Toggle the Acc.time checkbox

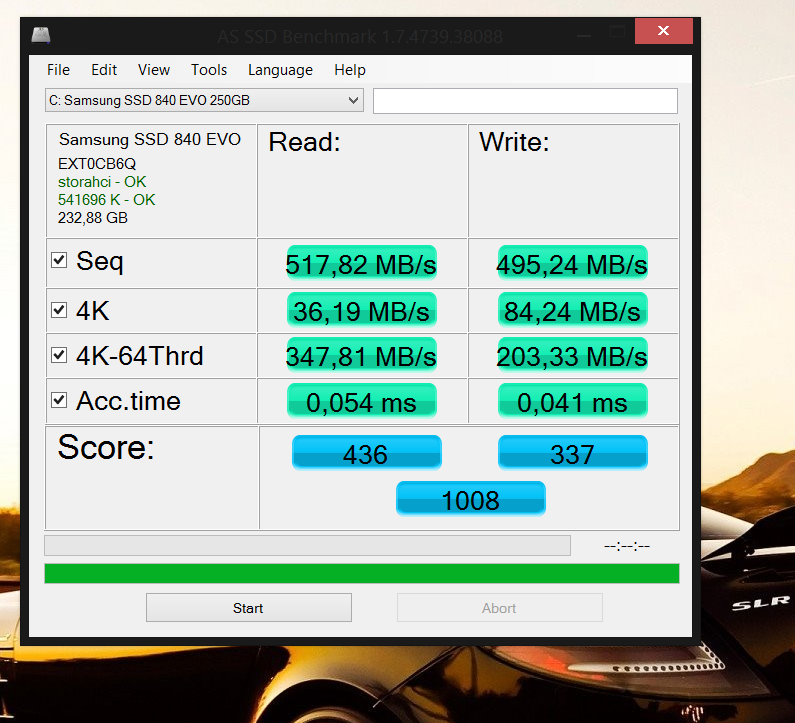coord(60,401)
